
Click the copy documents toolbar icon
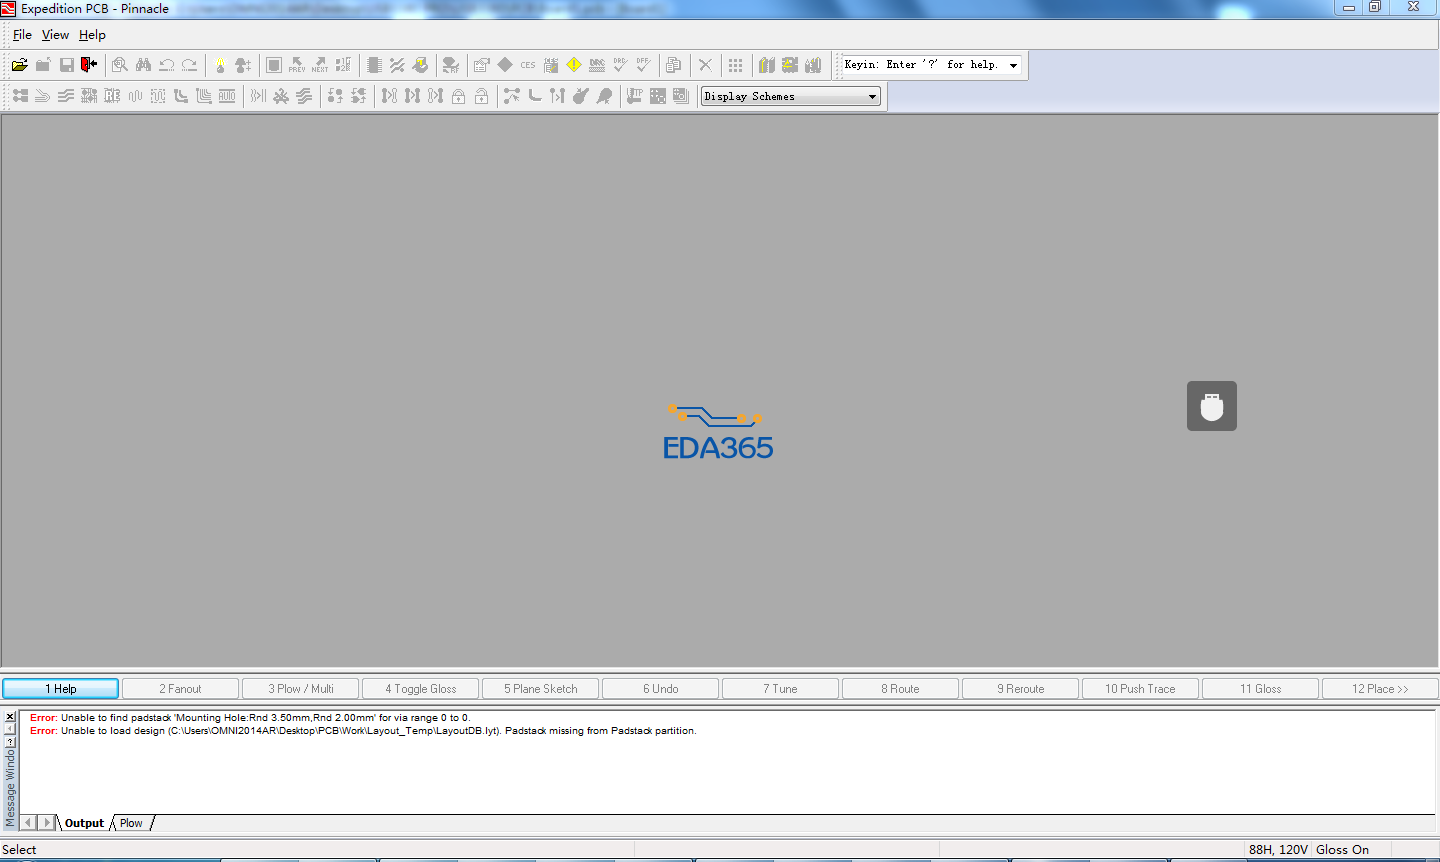tap(674, 65)
